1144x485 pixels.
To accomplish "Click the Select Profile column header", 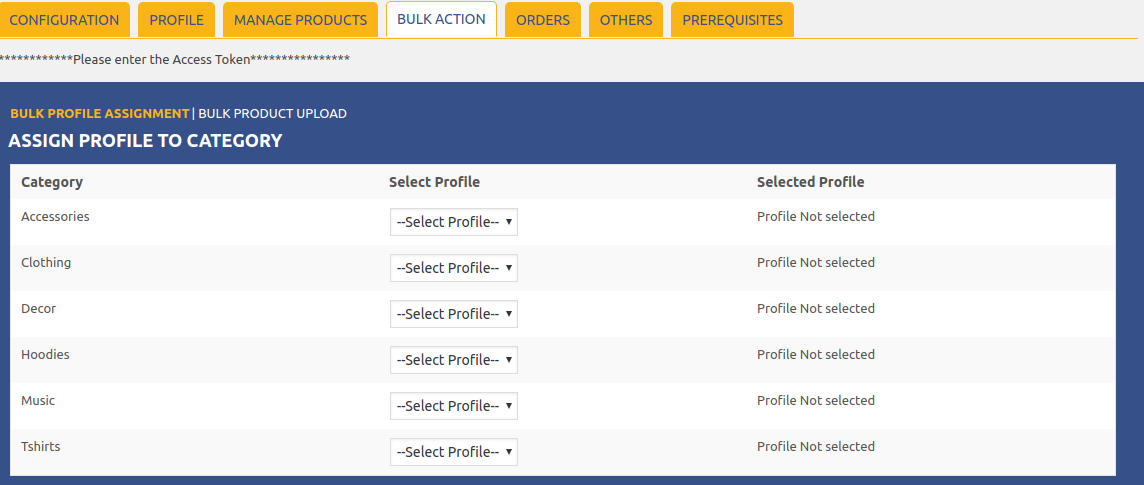I will 434,182.
